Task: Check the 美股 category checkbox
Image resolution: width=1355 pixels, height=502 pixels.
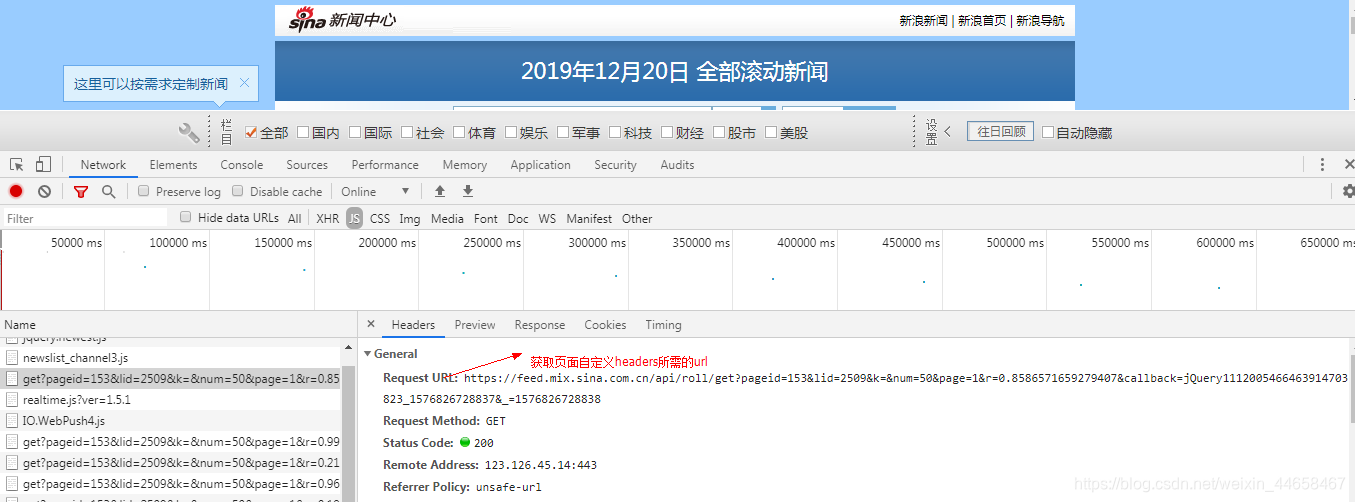Action: pyautogui.click(x=771, y=132)
